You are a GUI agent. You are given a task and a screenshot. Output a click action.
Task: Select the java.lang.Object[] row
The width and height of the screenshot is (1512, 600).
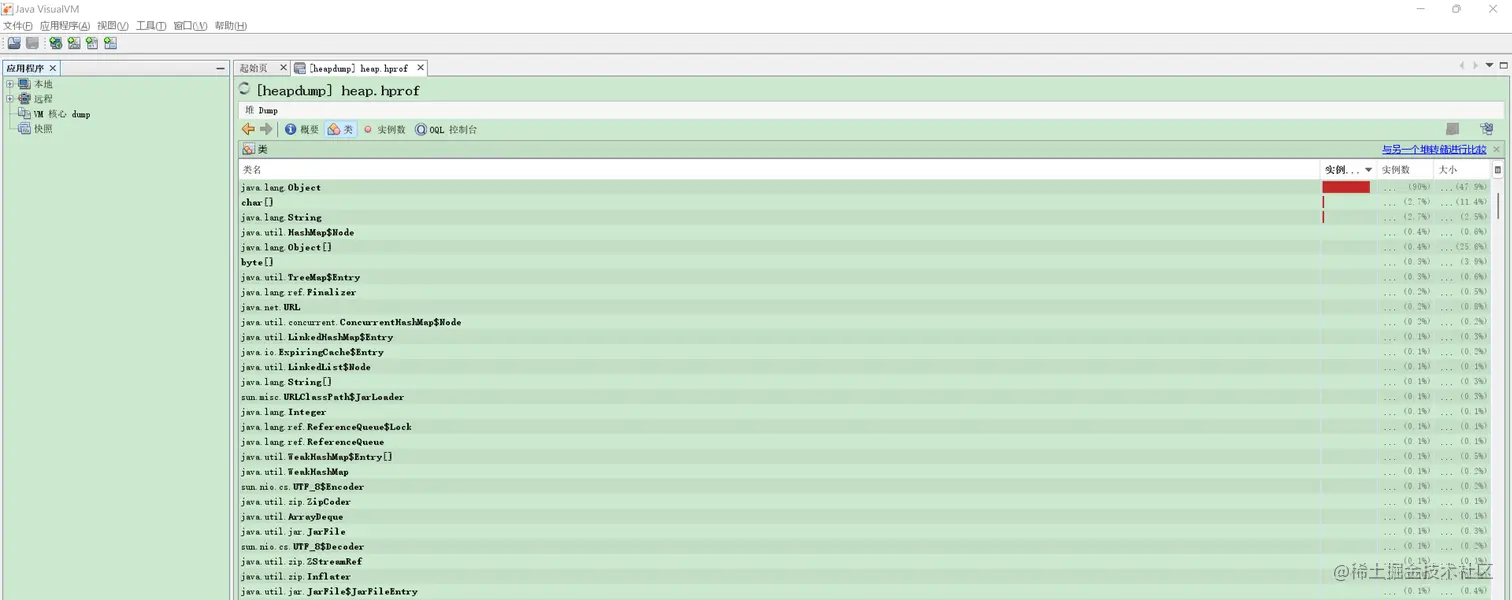(865, 247)
